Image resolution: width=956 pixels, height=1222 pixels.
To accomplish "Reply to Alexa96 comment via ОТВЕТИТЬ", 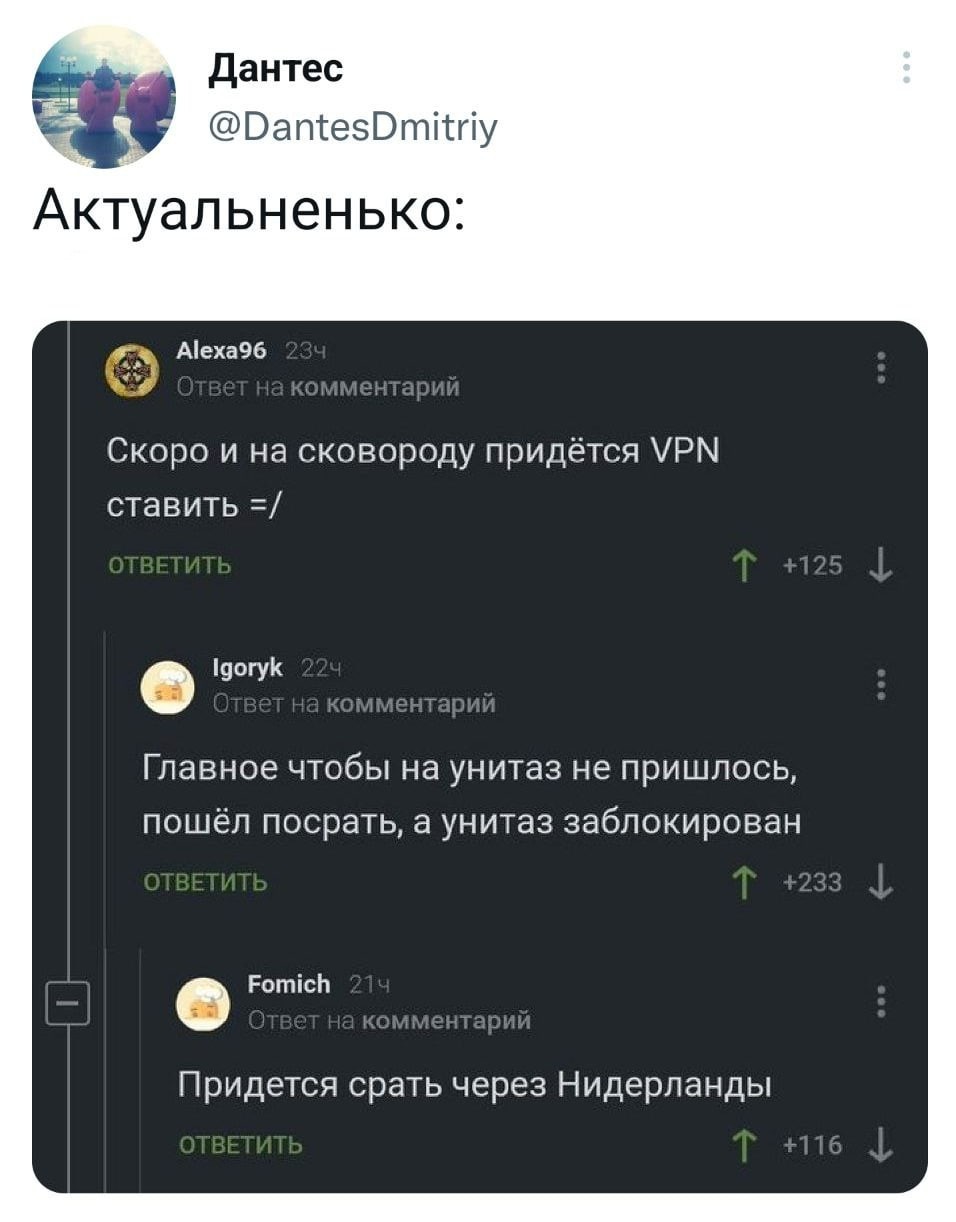I will (x=170, y=567).
